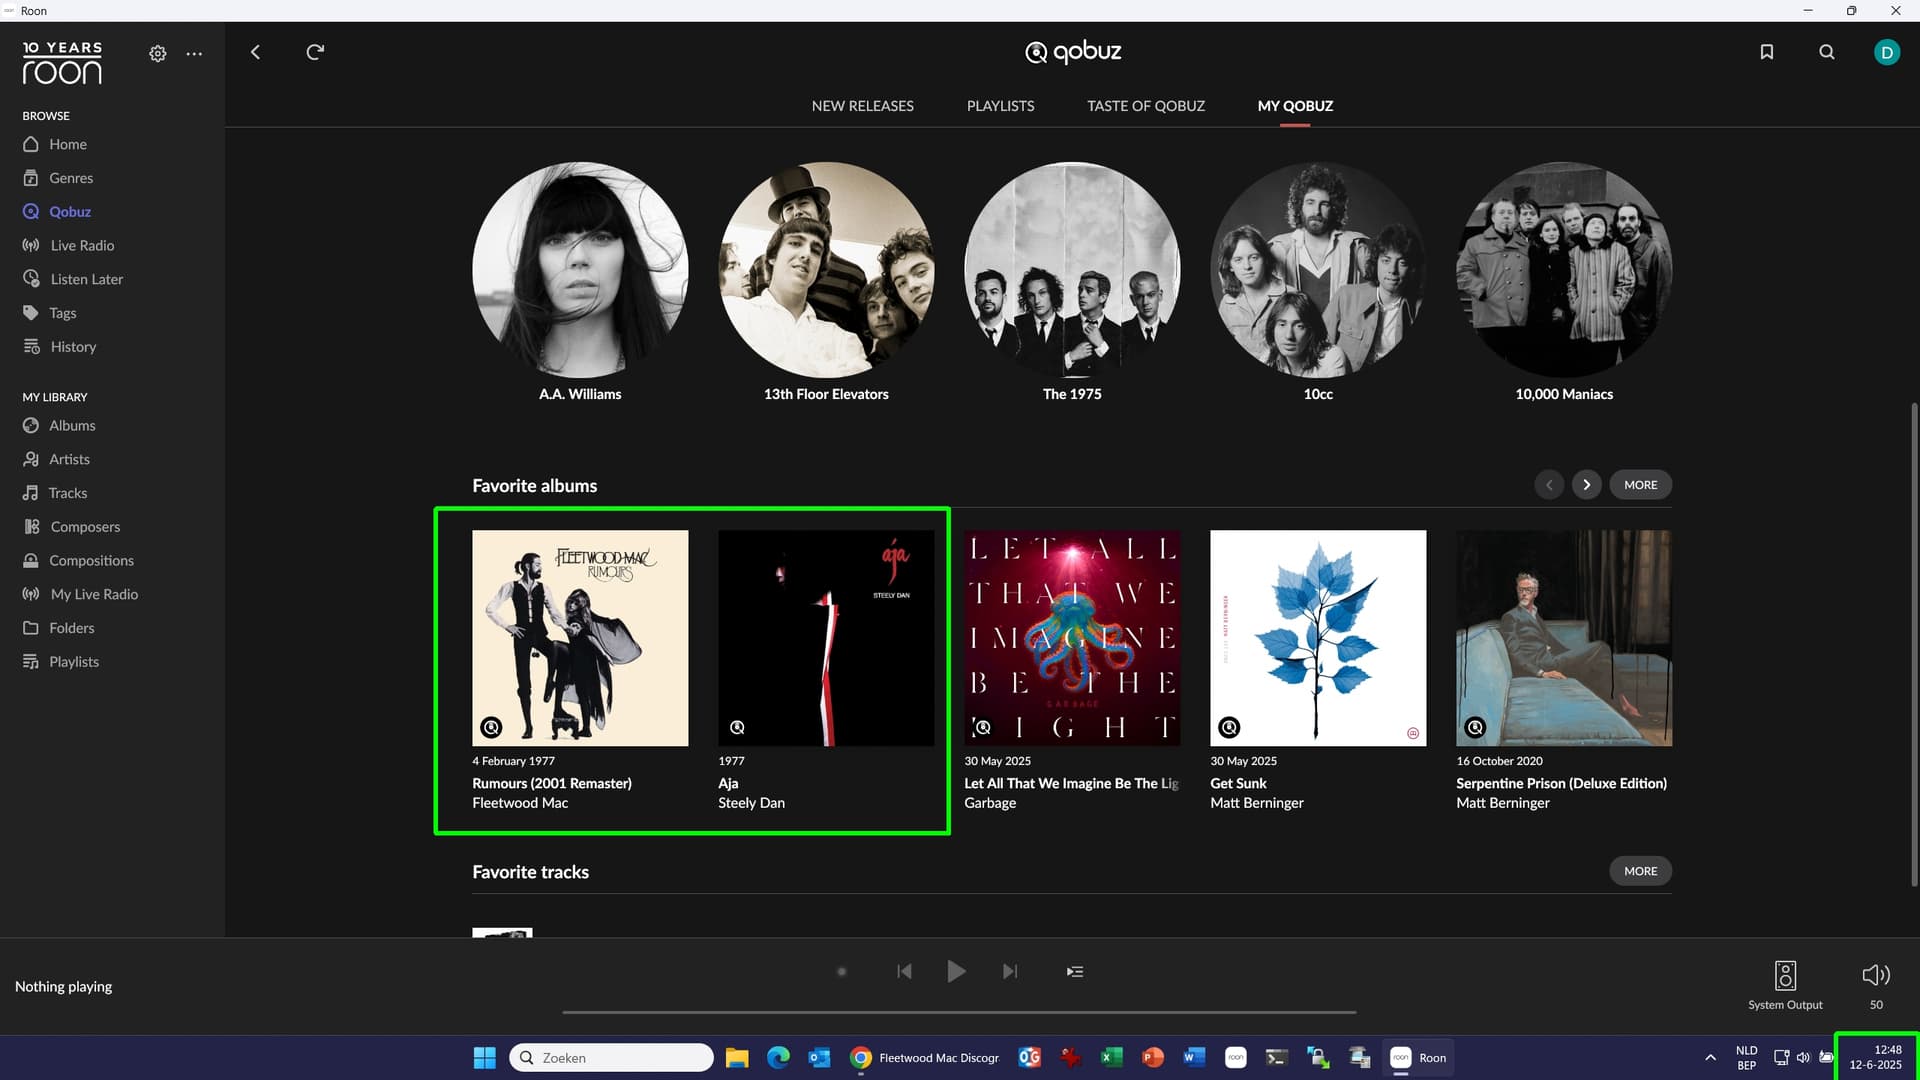Screen dimensions: 1920x1080
Task: Open 10,000 Maniacs artist photo
Action: 1564,270
